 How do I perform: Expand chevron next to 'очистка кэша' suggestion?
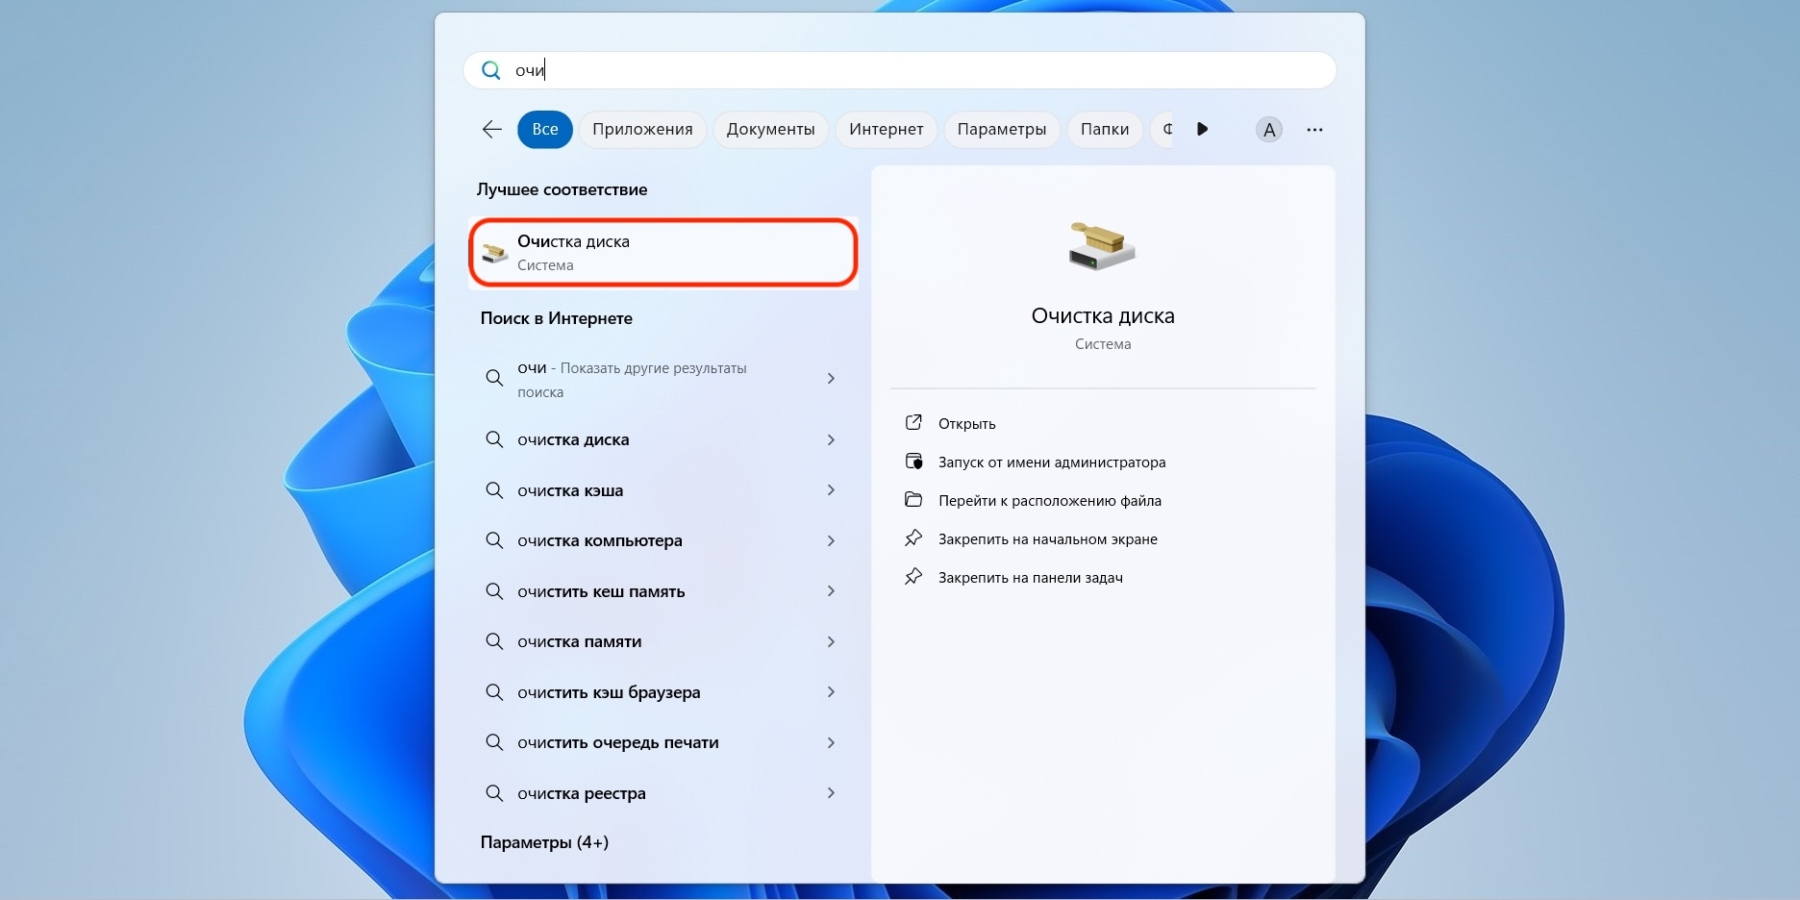(x=830, y=490)
